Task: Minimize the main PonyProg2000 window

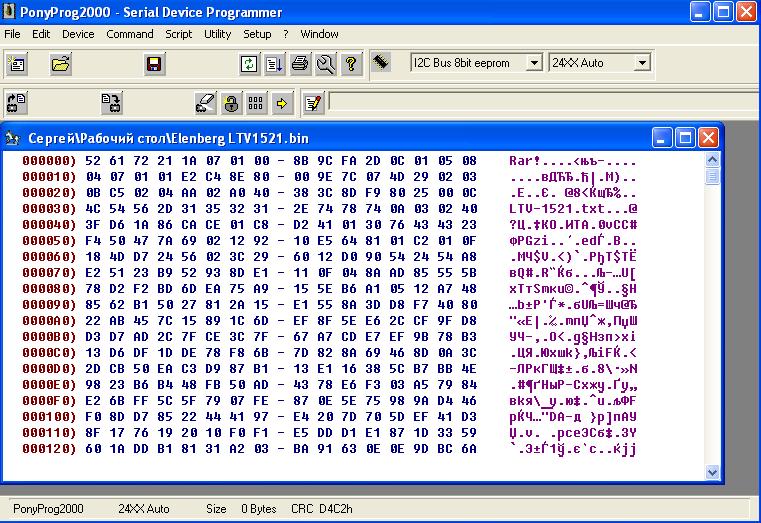Action: [699, 12]
